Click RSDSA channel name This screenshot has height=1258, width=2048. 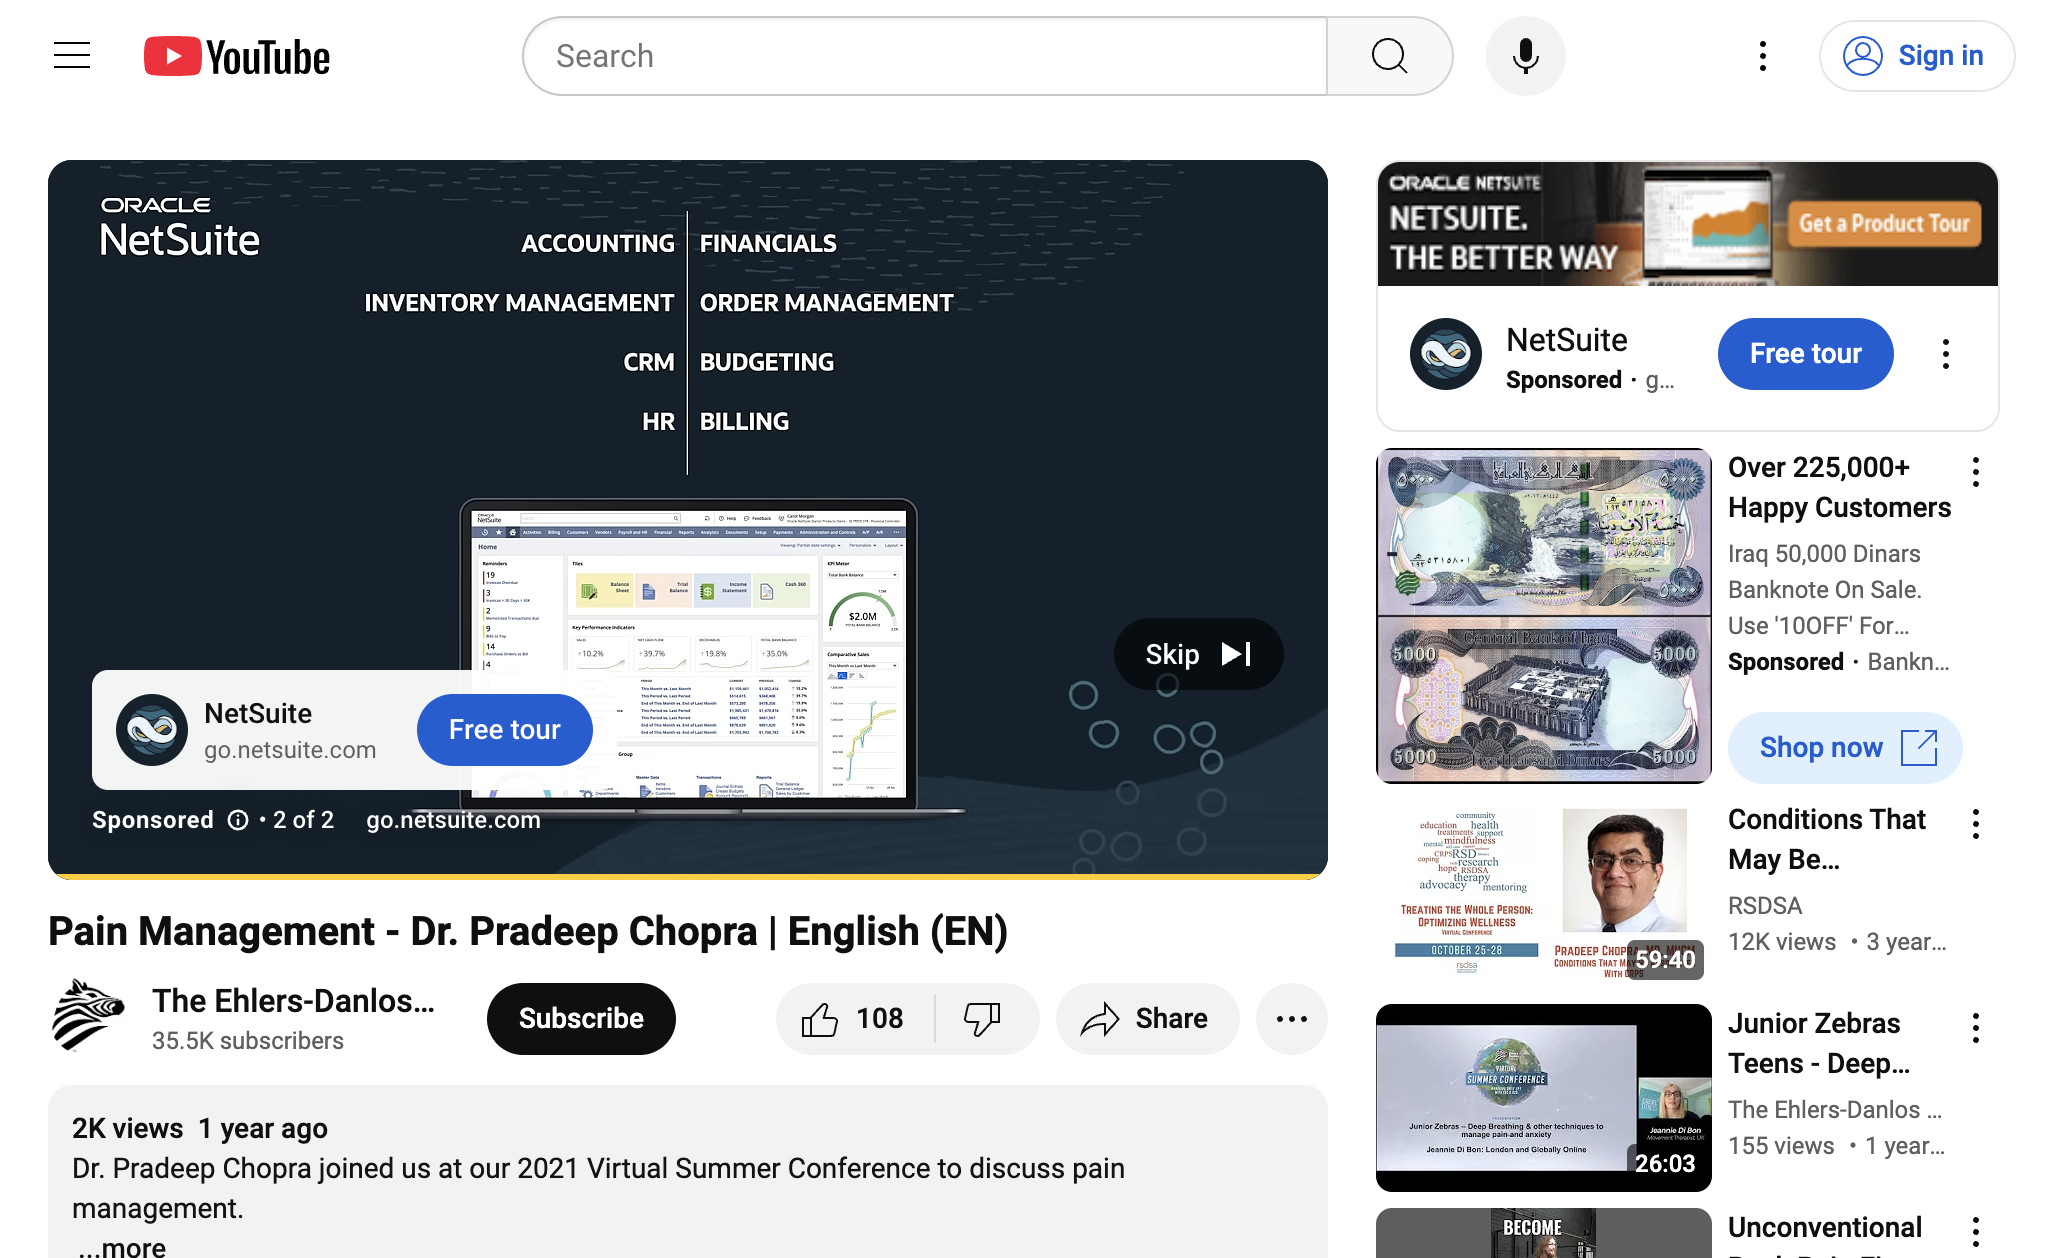coord(1765,906)
